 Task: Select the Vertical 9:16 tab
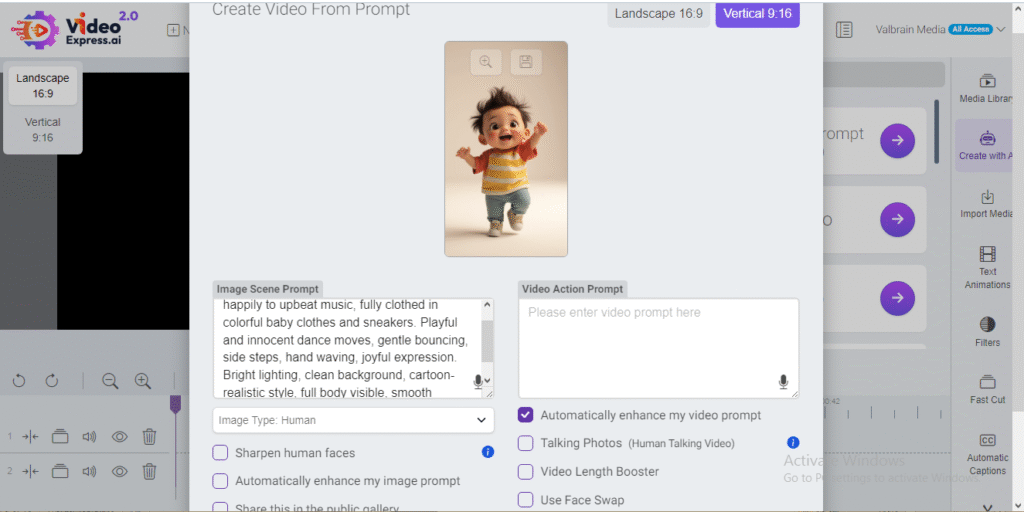pyautogui.click(x=757, y=14)
